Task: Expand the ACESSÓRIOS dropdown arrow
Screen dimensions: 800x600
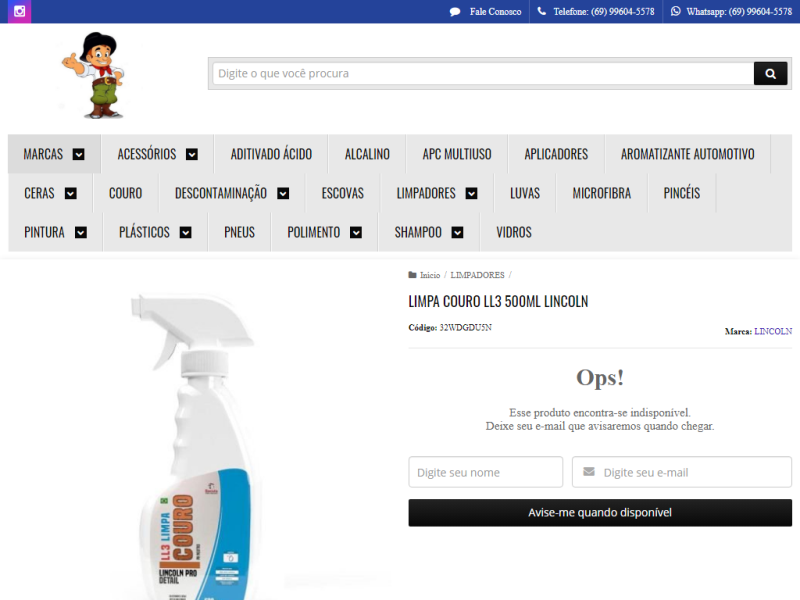Action: [192, 154]
